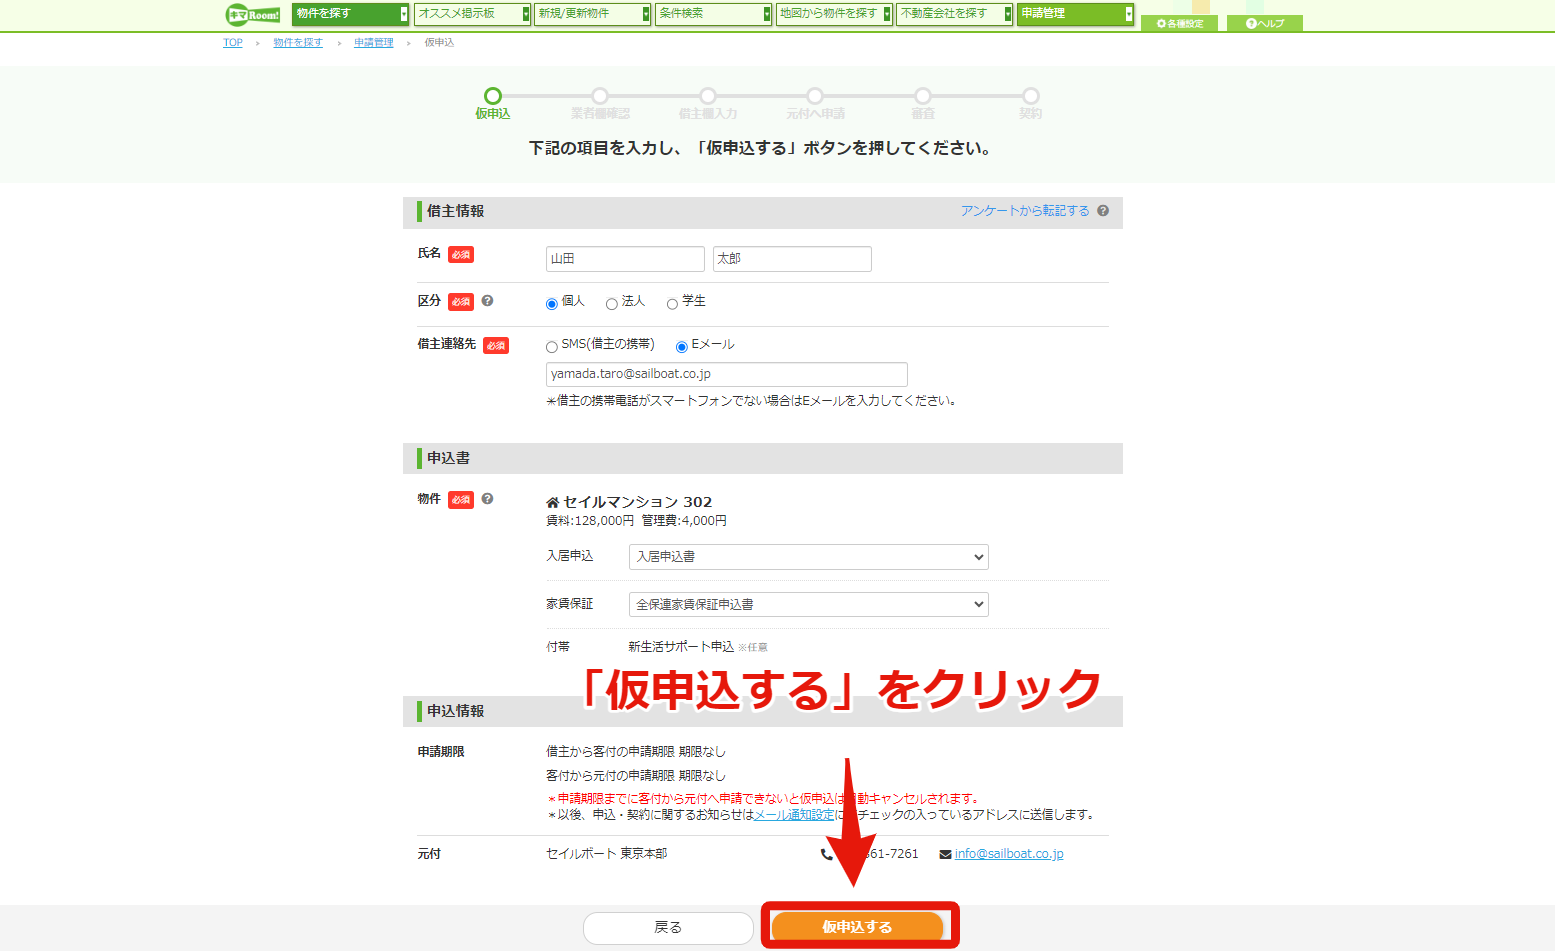This screenshot has width=1555, height=951.
Task: Click 客付から元付の申請期限 期限なし text
Action: pyautogui.click(x=636, y=776)
